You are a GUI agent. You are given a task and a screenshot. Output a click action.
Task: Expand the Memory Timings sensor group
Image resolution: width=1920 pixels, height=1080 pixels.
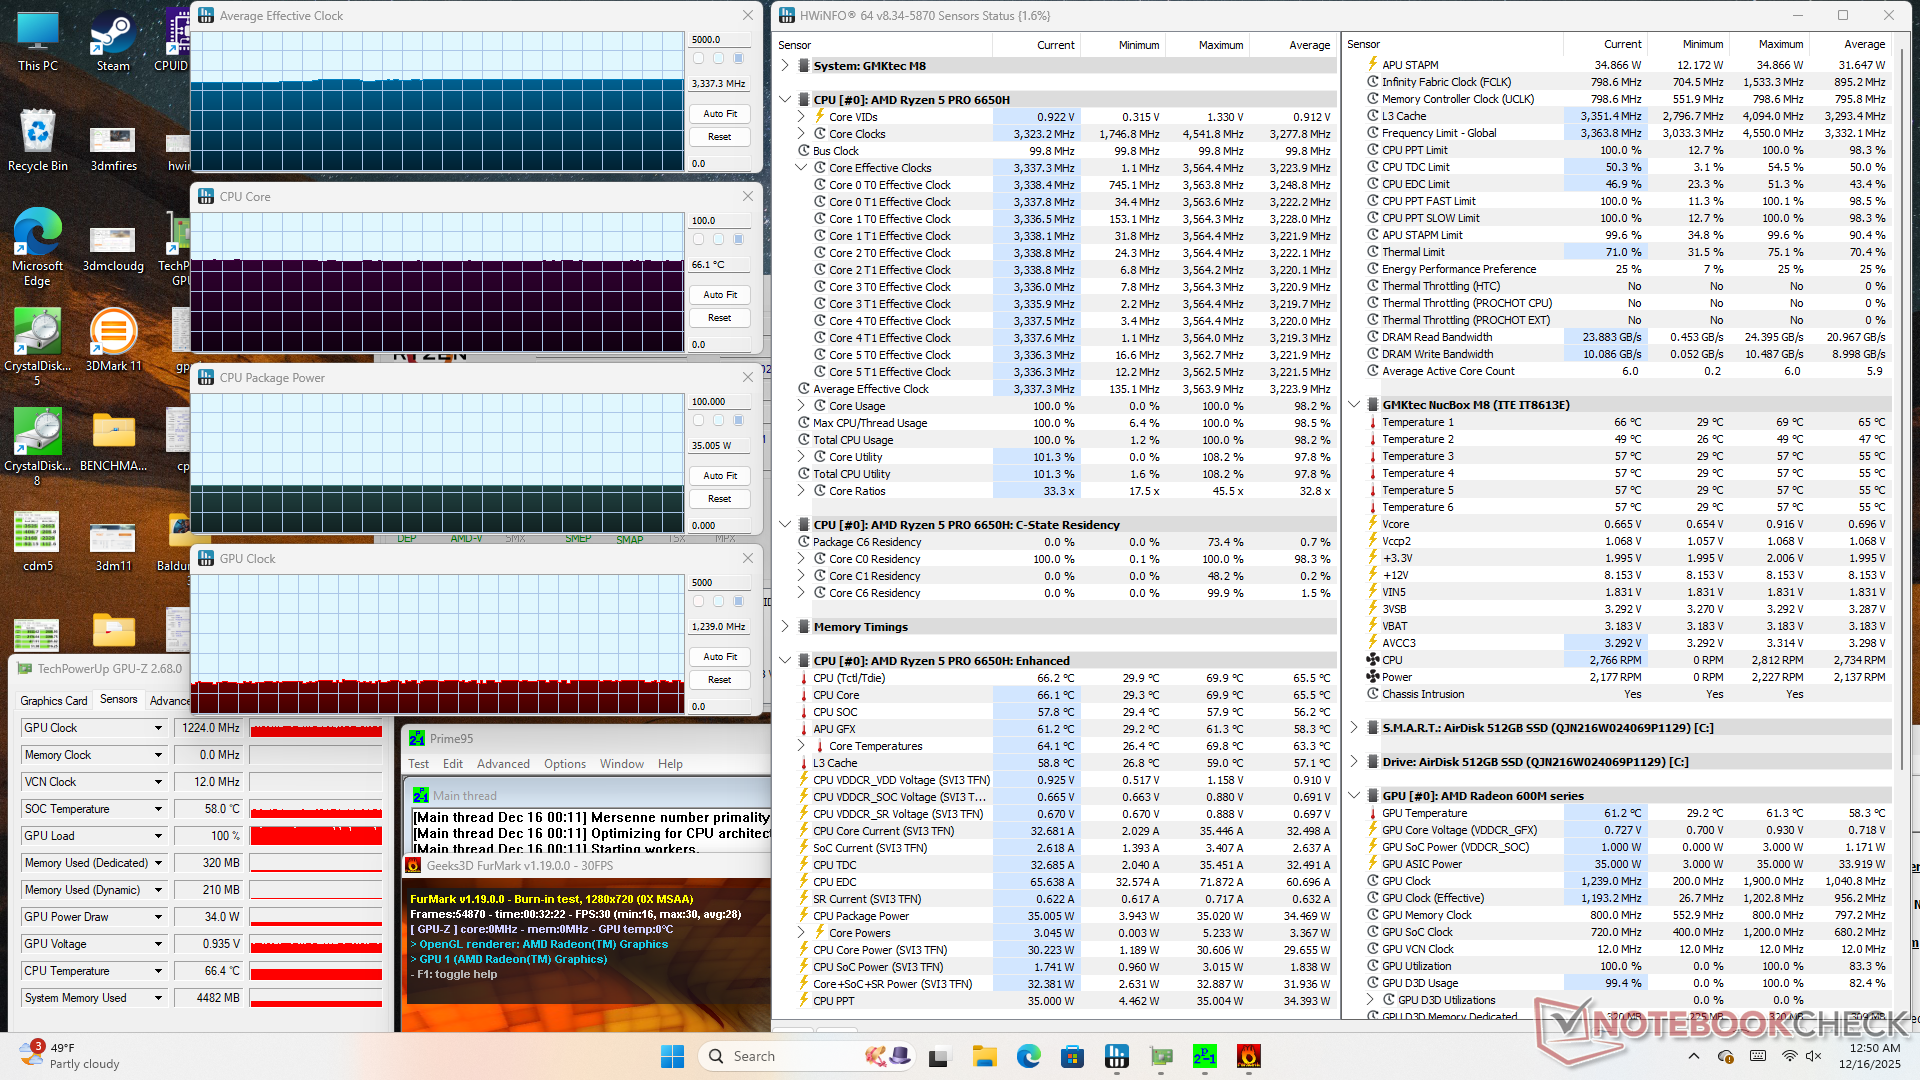(785, 627)
